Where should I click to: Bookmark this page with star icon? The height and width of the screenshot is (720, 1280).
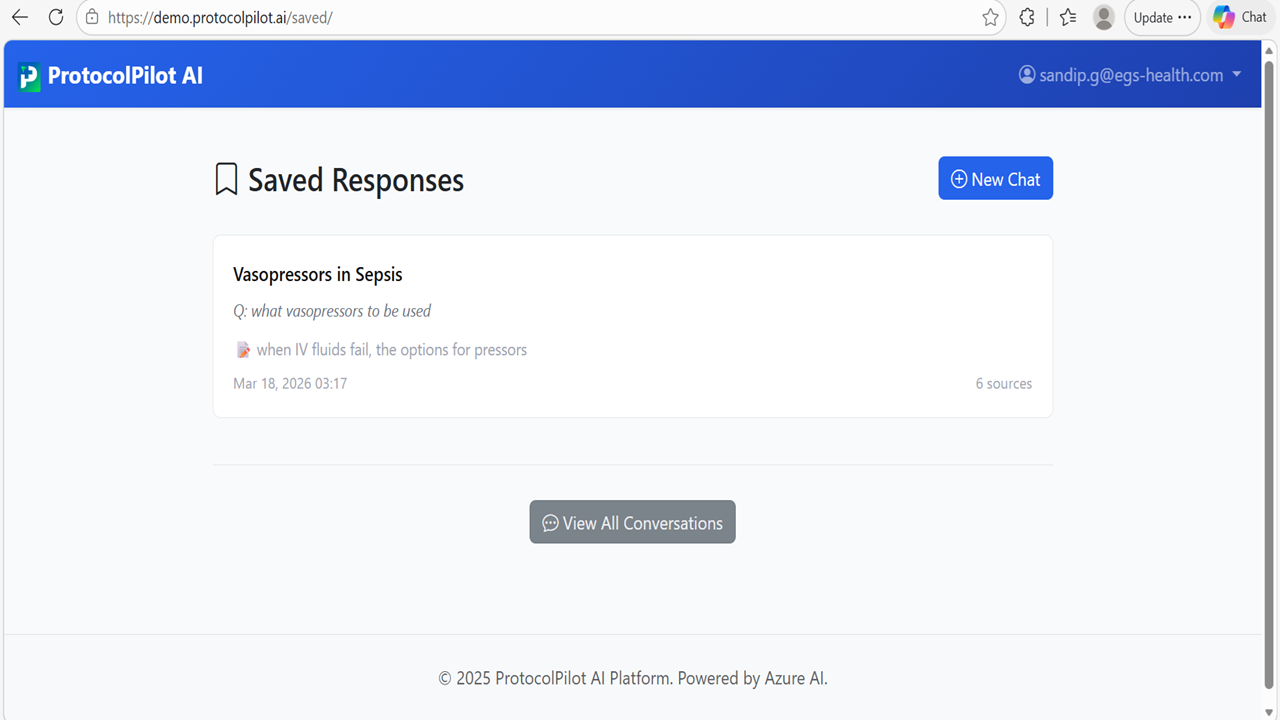click(x=990, y=17)
